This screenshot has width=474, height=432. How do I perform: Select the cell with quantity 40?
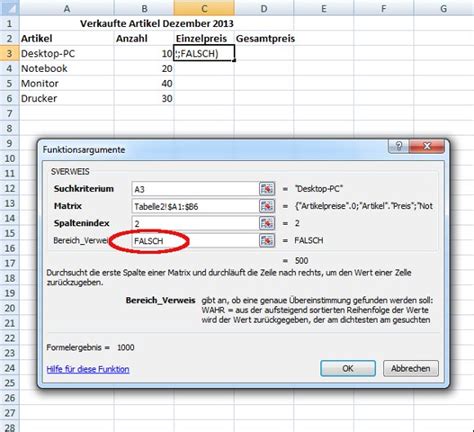tap(144, 83)
